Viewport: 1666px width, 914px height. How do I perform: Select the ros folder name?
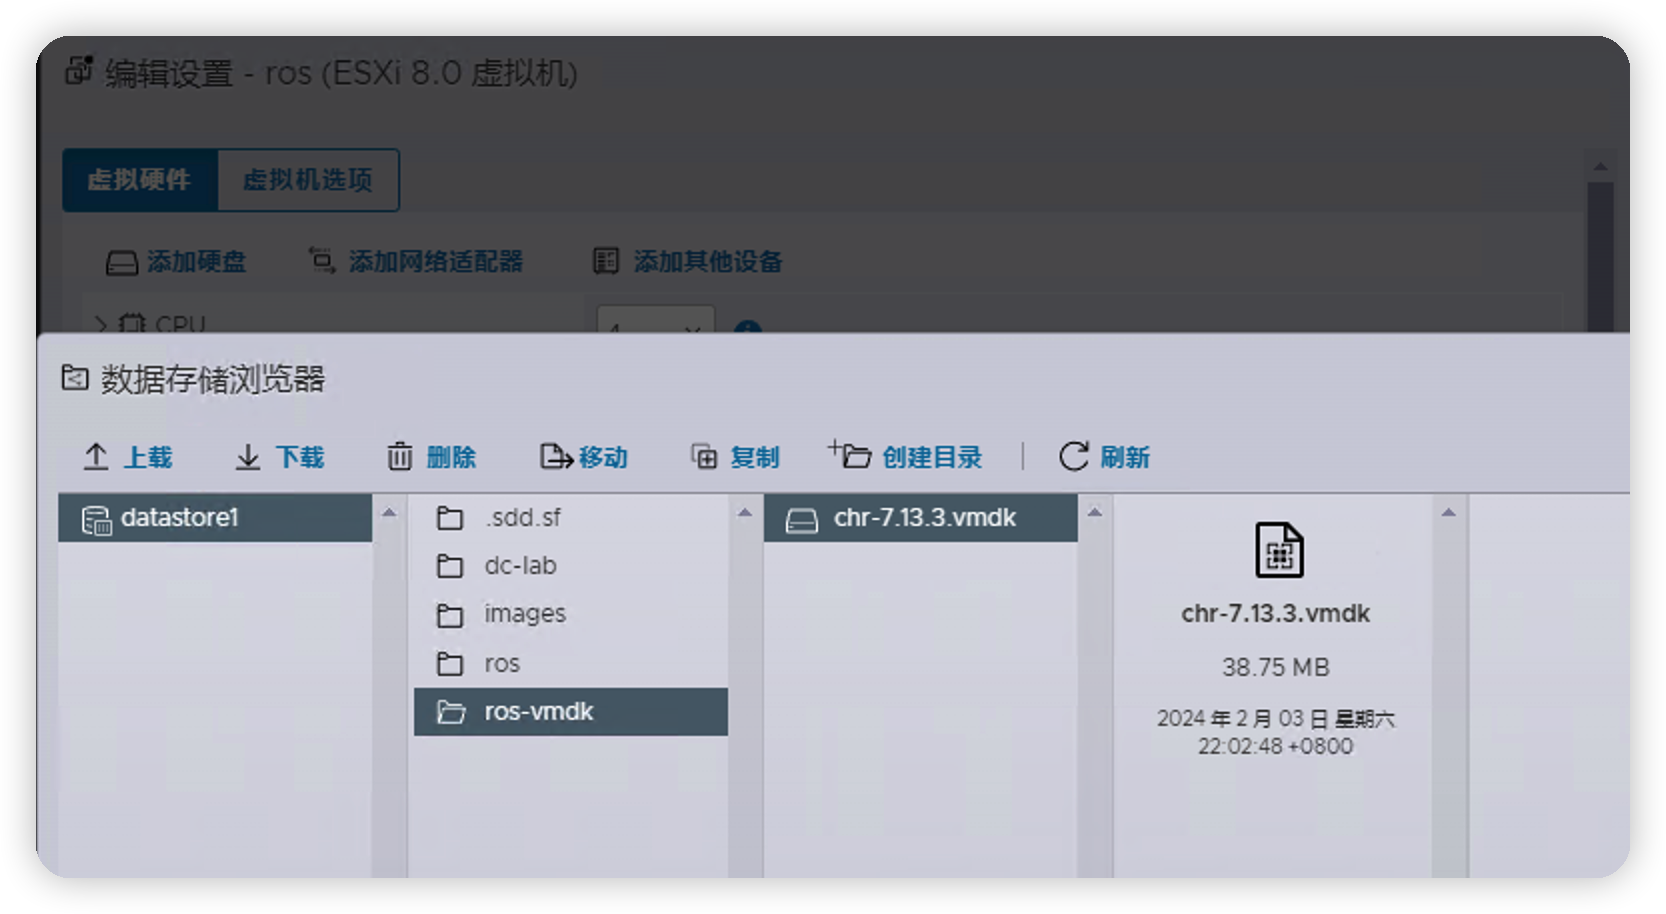point(502,663)
